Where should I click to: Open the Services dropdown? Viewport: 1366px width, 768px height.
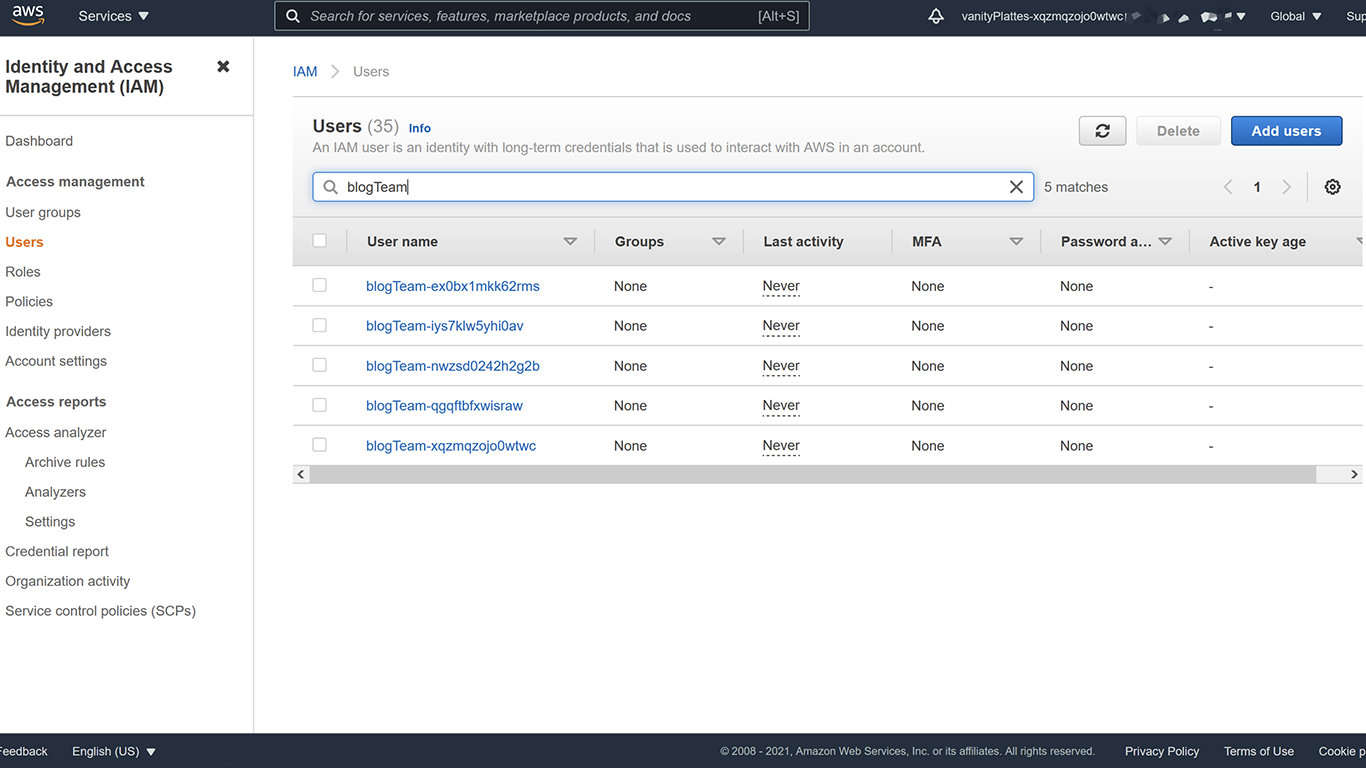click(114, 16)
